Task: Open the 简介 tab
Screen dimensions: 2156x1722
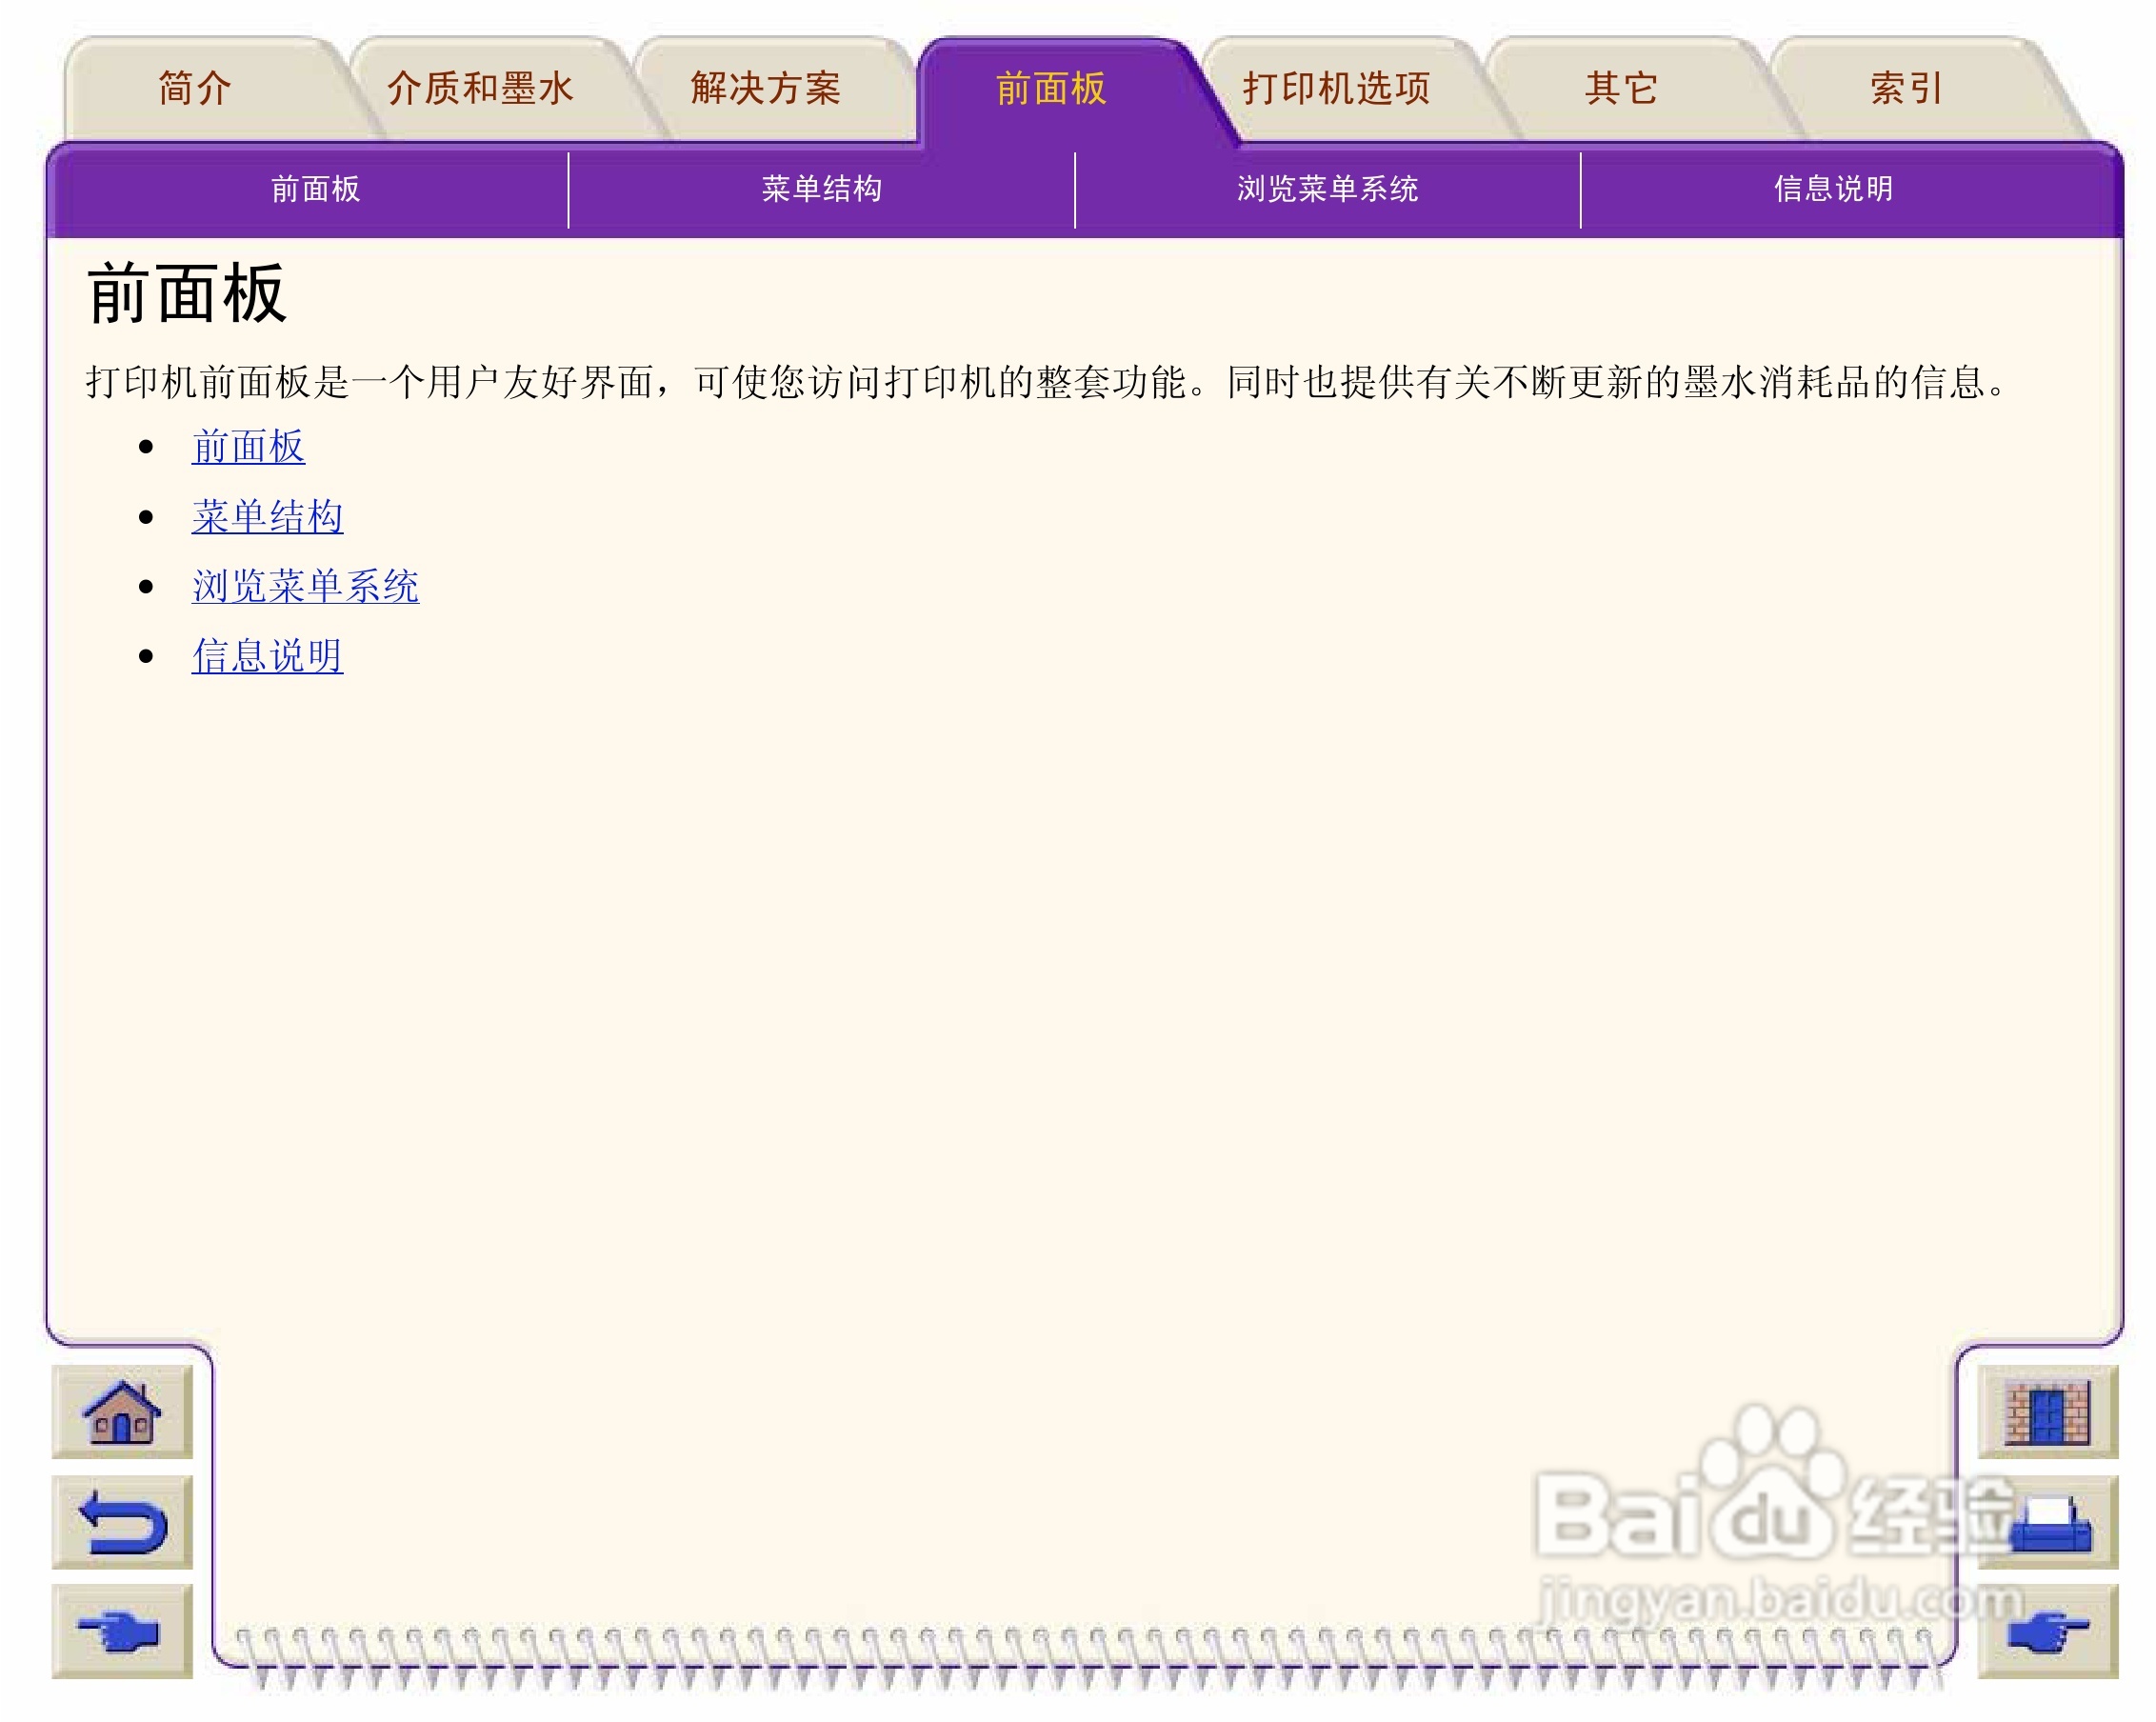Action: [x=195, y=89]
